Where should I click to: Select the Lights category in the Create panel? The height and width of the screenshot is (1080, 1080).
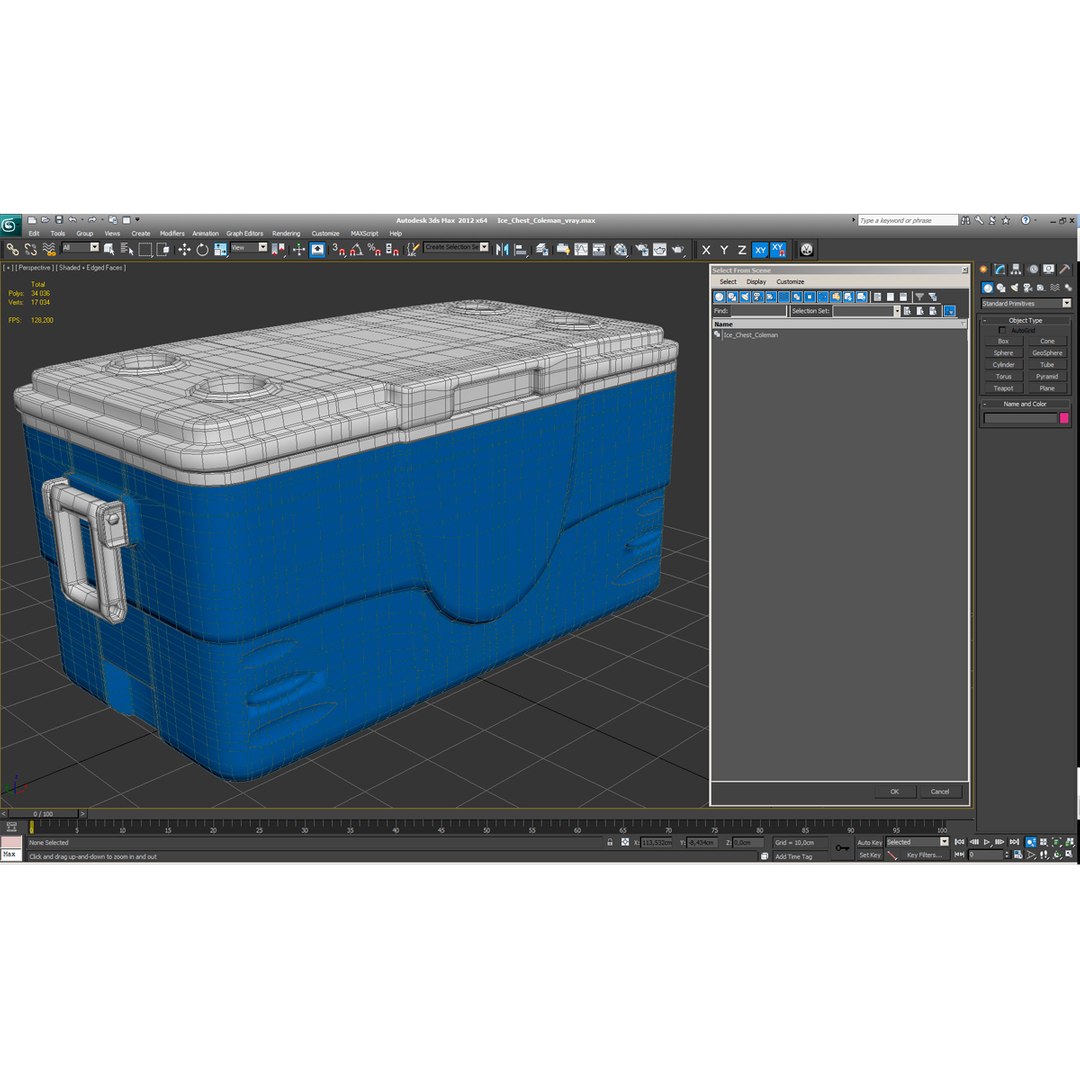(1014, 288)
